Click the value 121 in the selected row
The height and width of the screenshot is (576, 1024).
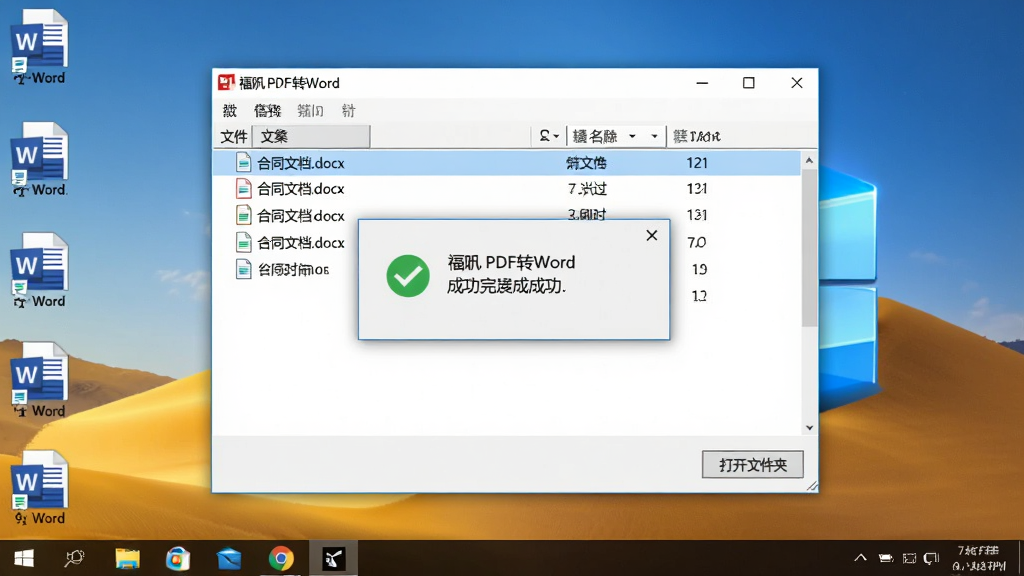point(697,163)
